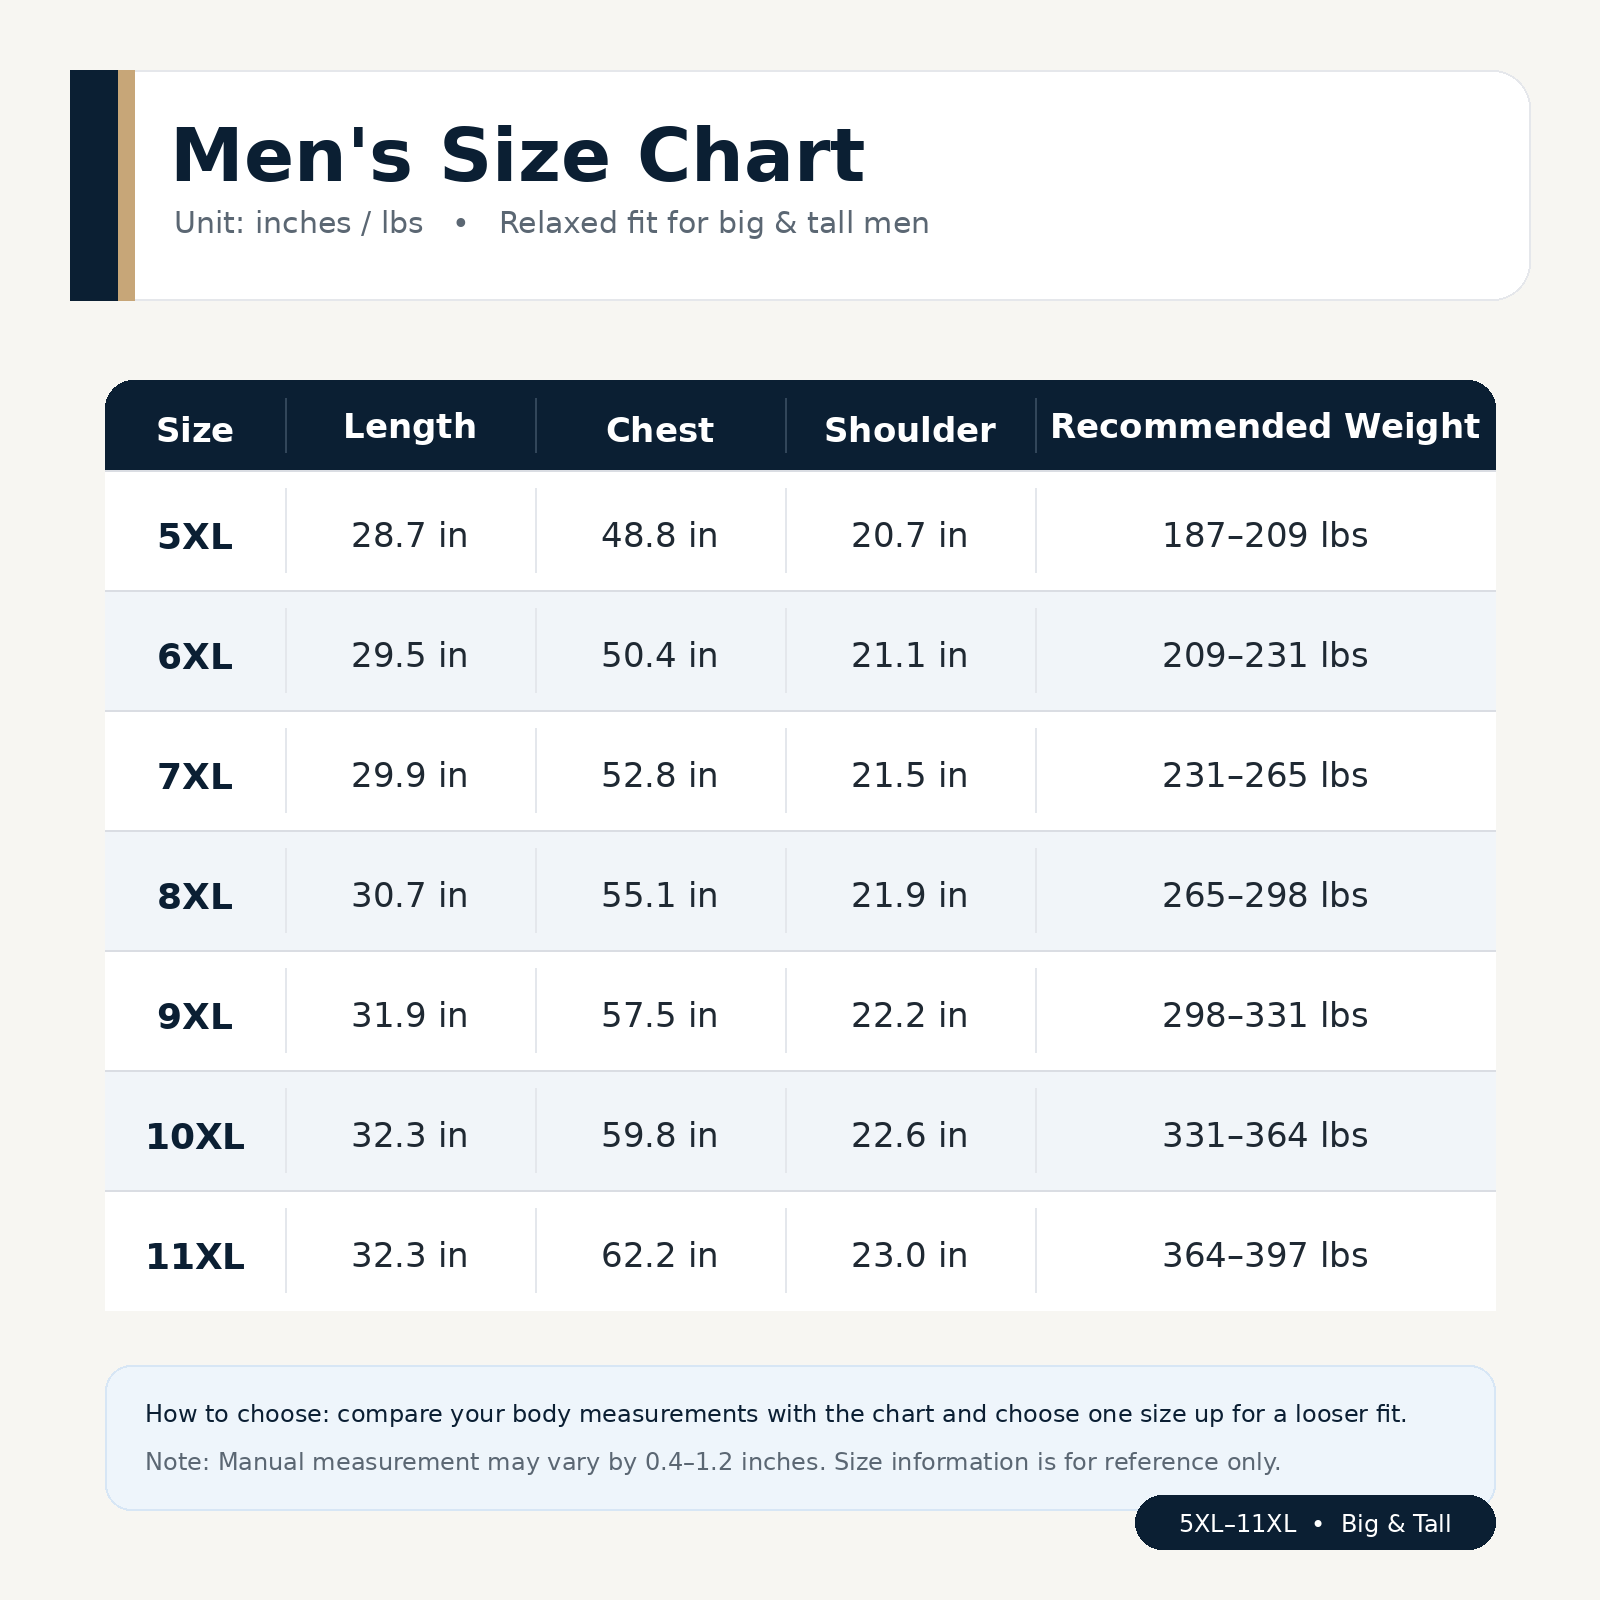
Task: Click the 9XL size label
Action: click(195, 1017)
